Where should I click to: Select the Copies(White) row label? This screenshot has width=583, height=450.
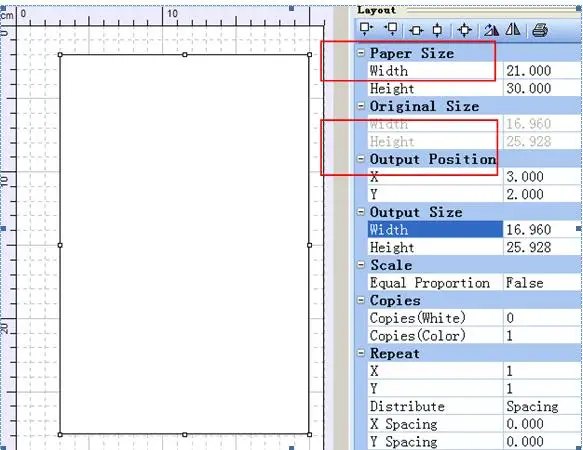click(435, 318)
